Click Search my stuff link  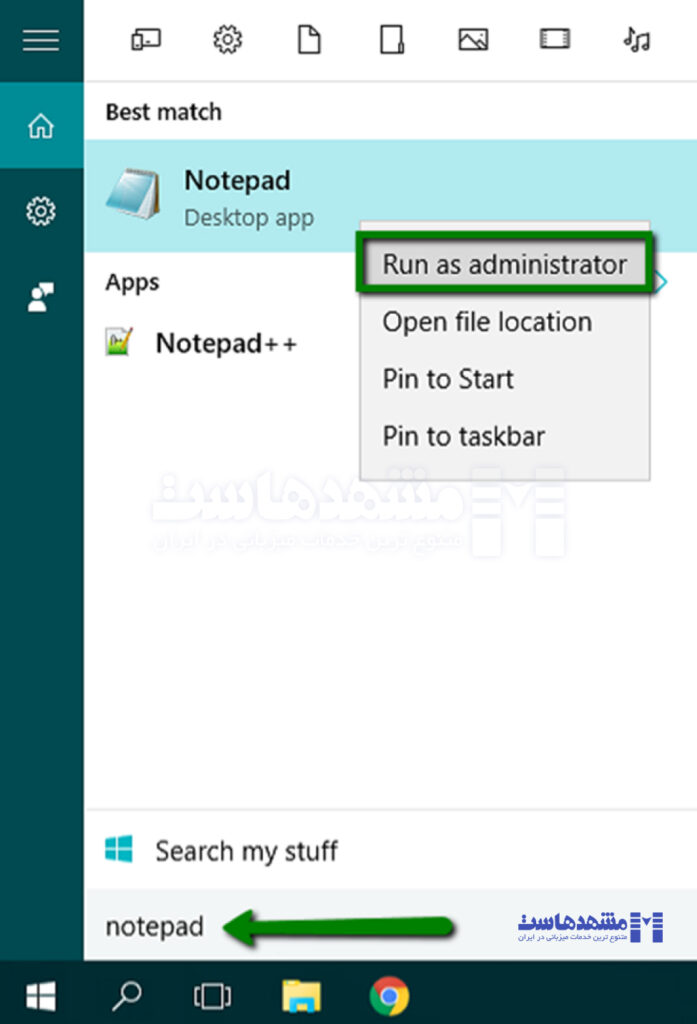pos(245,851)
